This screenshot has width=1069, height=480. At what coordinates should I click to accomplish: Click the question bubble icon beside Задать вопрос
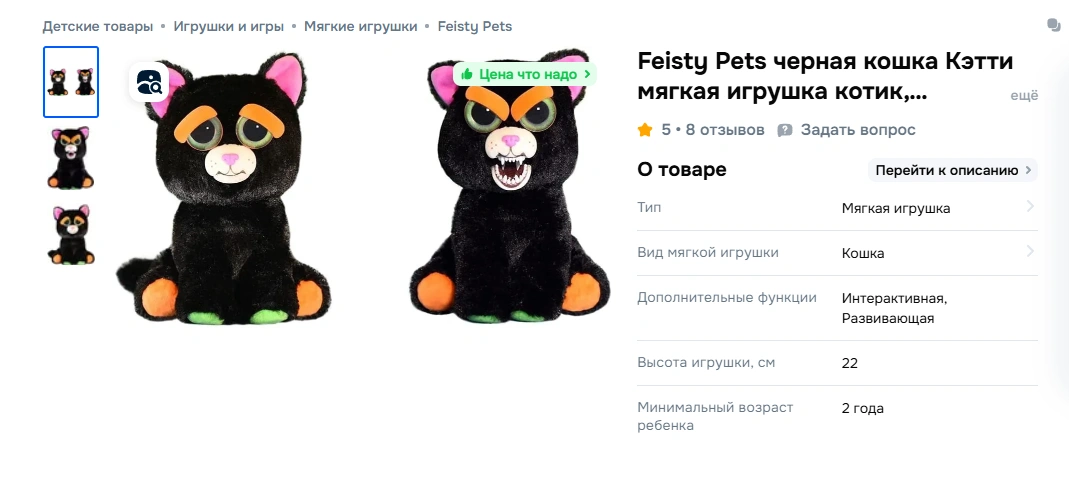coord(785,130)
